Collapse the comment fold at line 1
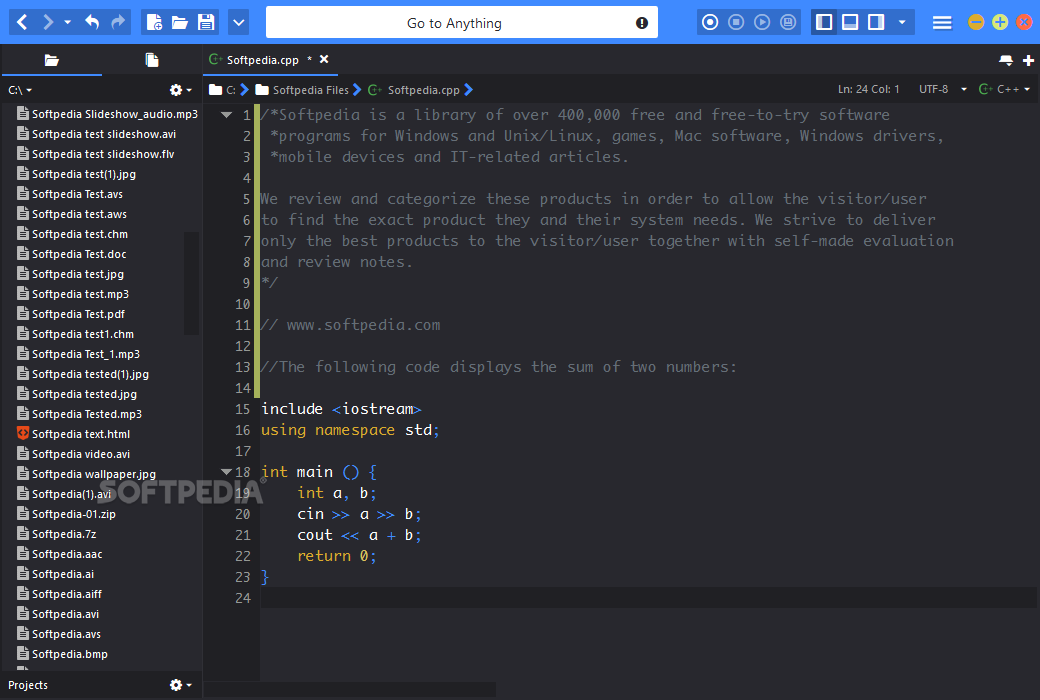Image resolution: width=1040 pixels, height=700 pixels. (x=226, y=115)
